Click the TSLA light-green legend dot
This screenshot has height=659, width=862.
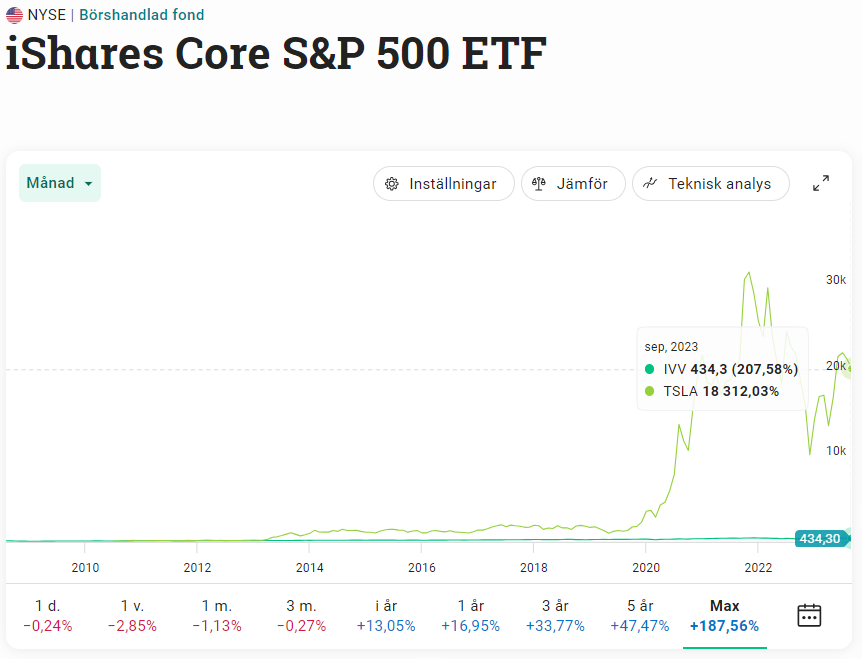point(650,391)
